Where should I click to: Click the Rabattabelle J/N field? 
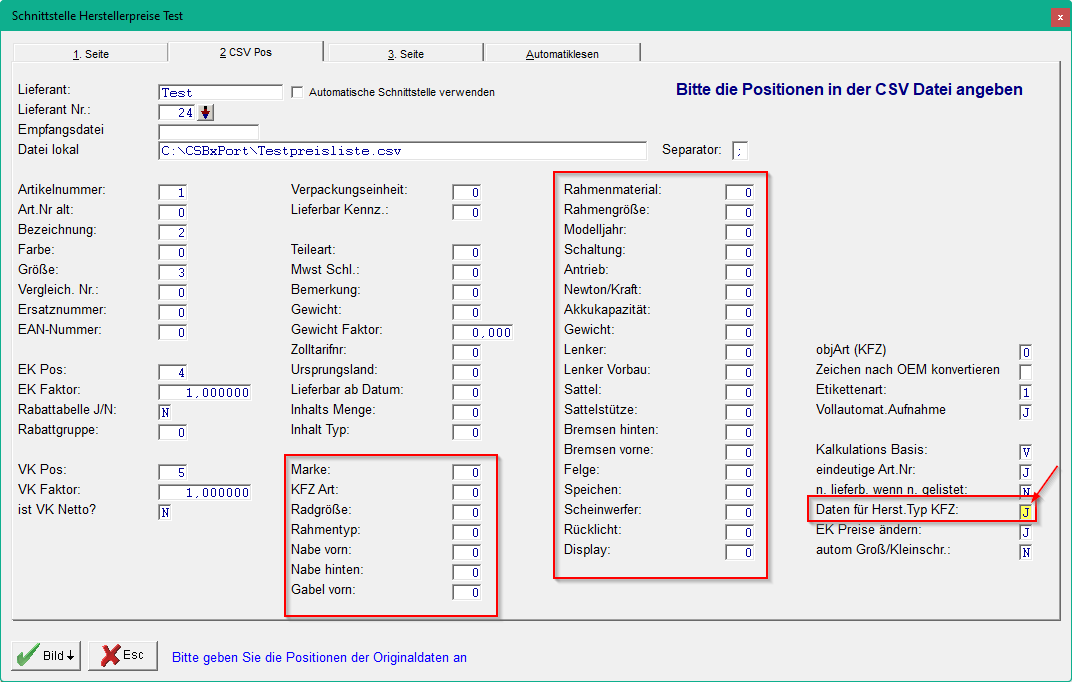[165, 412]
